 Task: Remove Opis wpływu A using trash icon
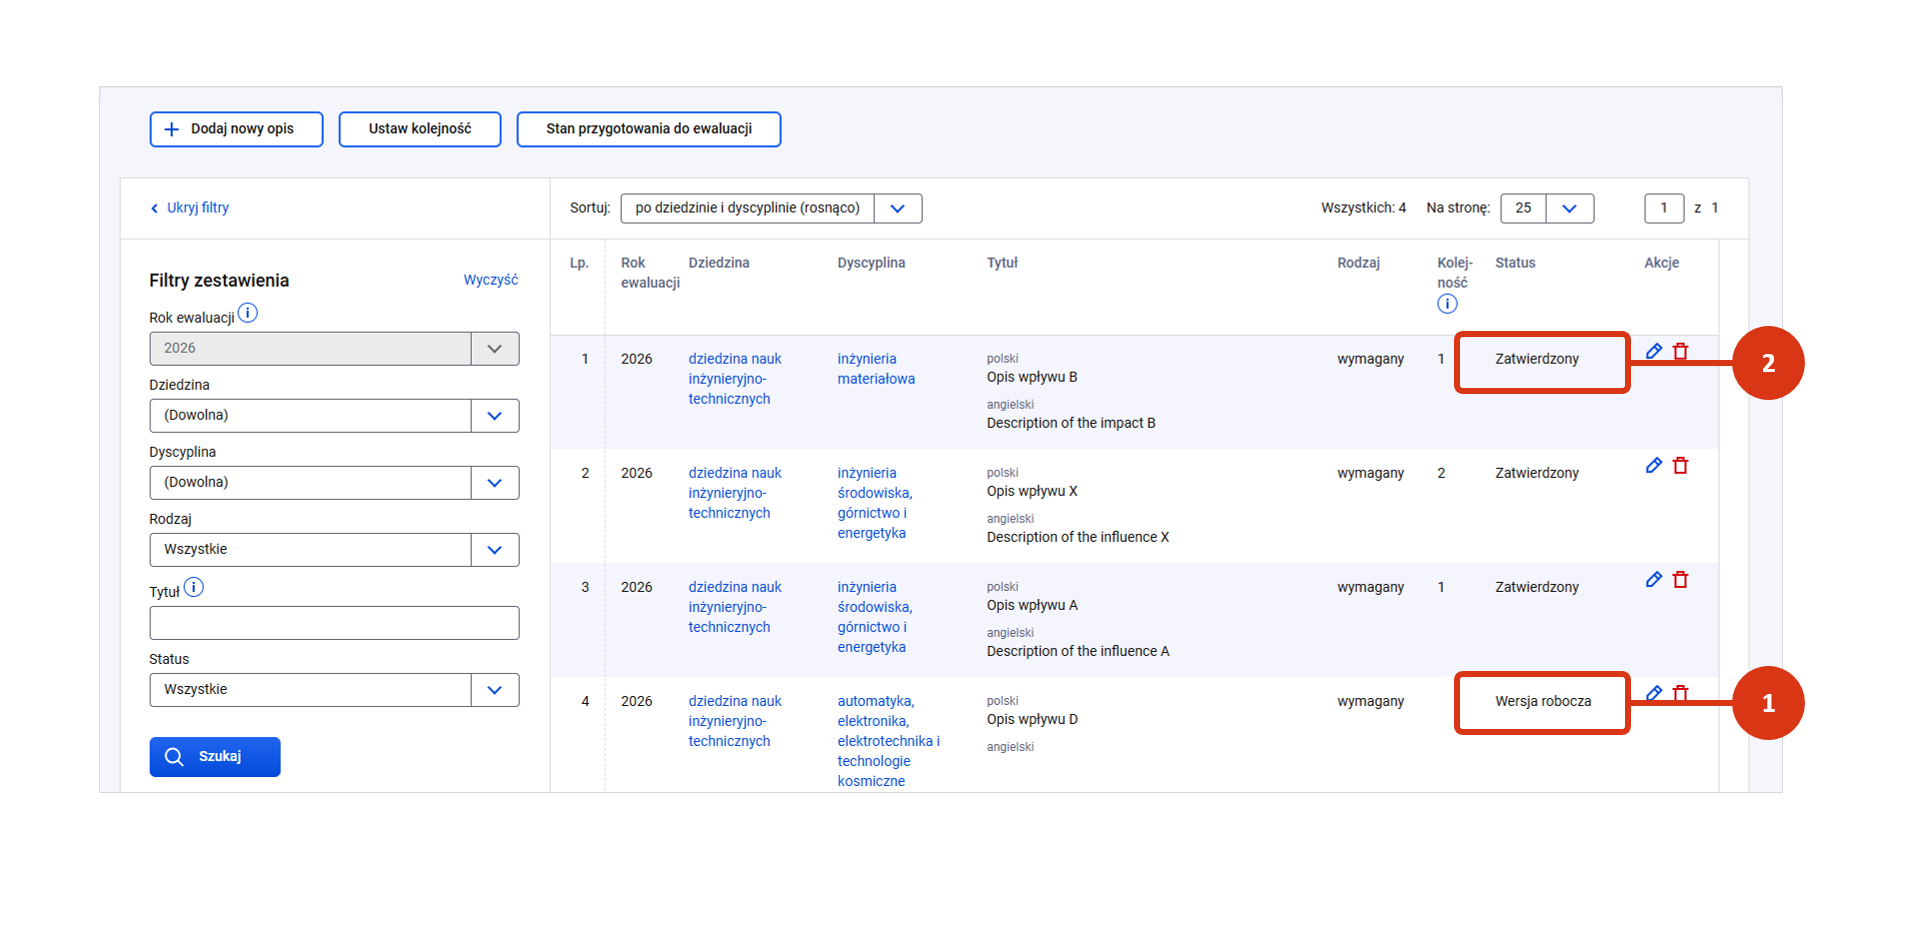pos(1680,579)
